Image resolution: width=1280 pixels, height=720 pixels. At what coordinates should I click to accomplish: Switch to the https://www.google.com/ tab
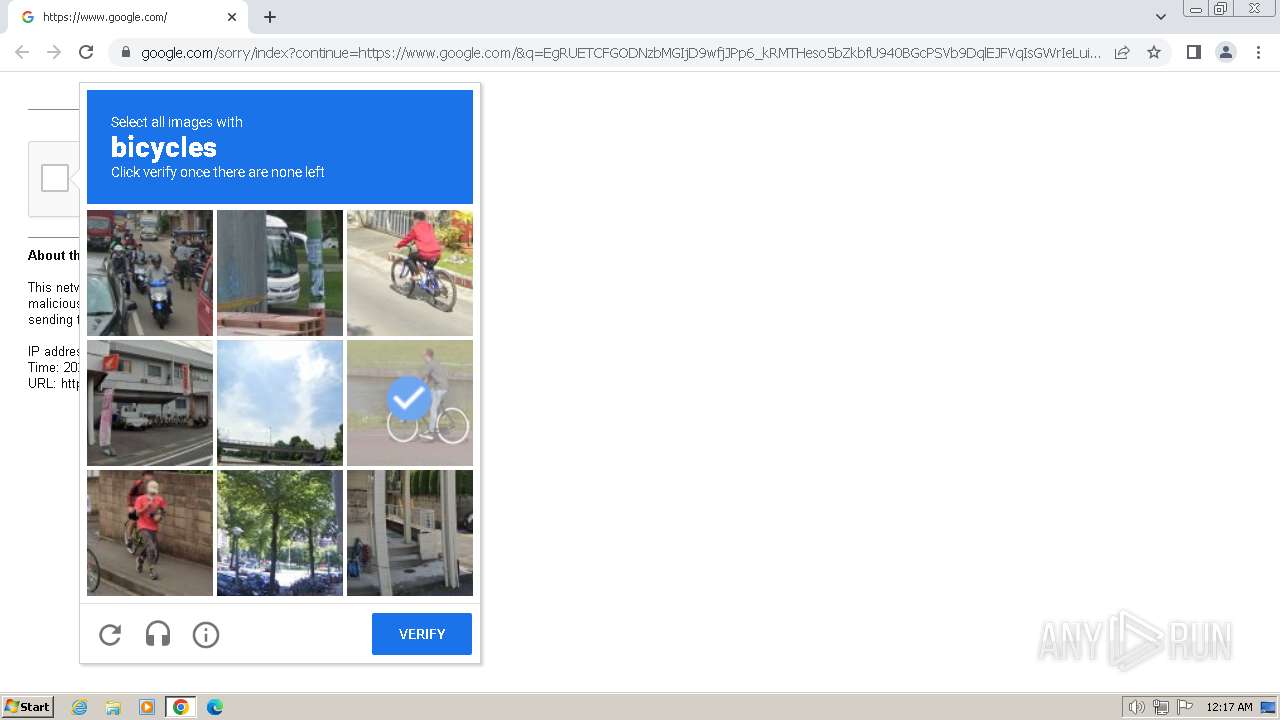coord(128,17)
